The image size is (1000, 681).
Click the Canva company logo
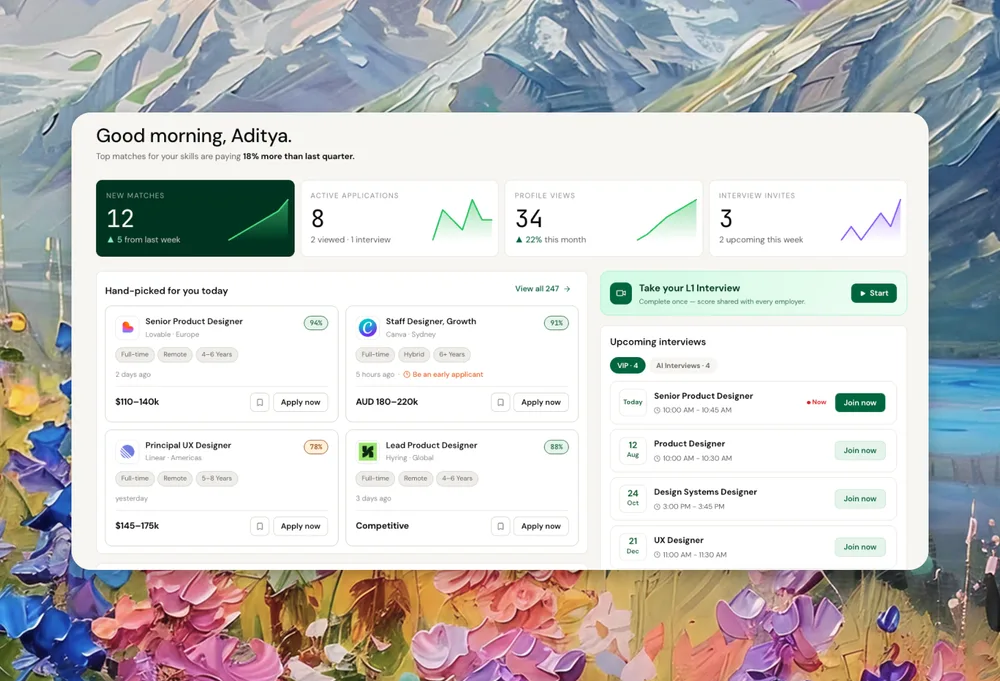pyautogui.click(x=367, y=327)
